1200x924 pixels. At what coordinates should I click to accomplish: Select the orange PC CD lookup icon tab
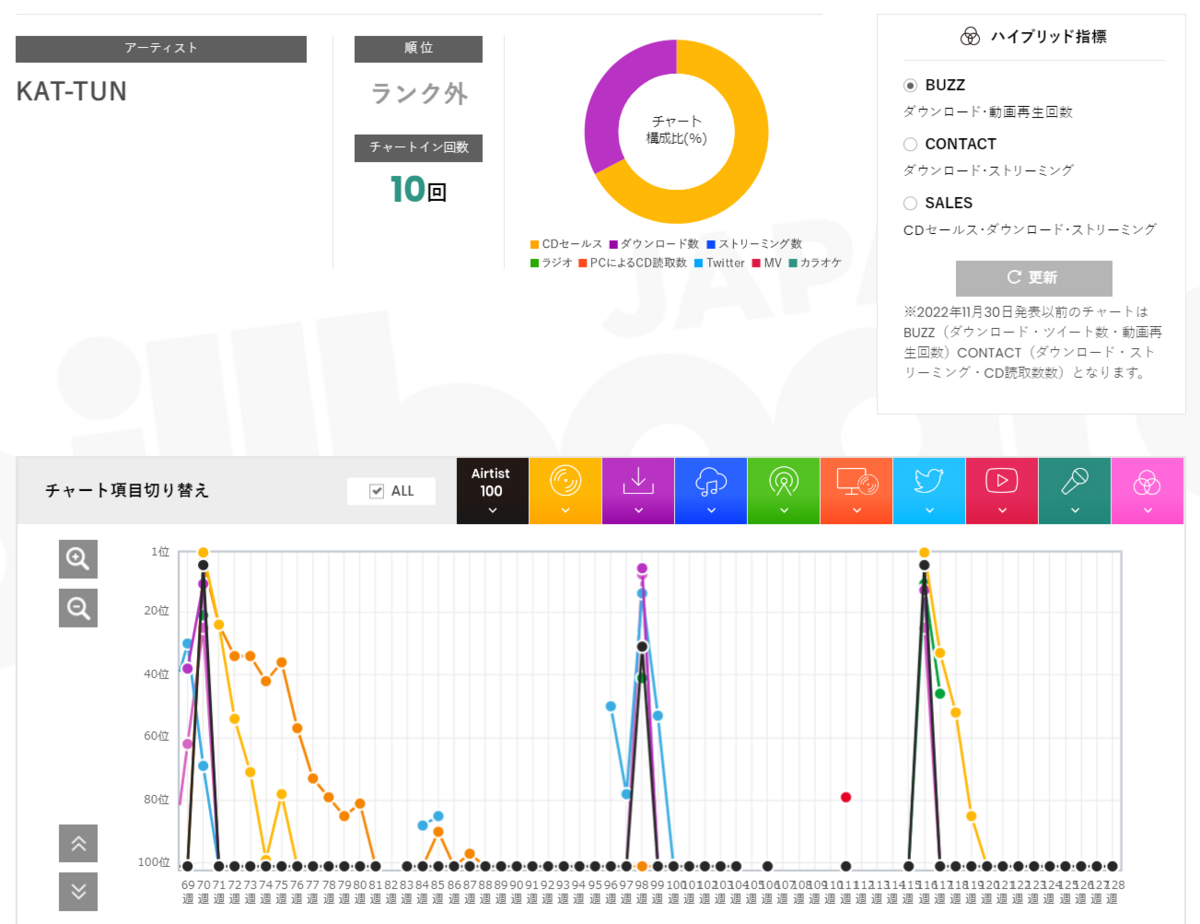(857, 491)
